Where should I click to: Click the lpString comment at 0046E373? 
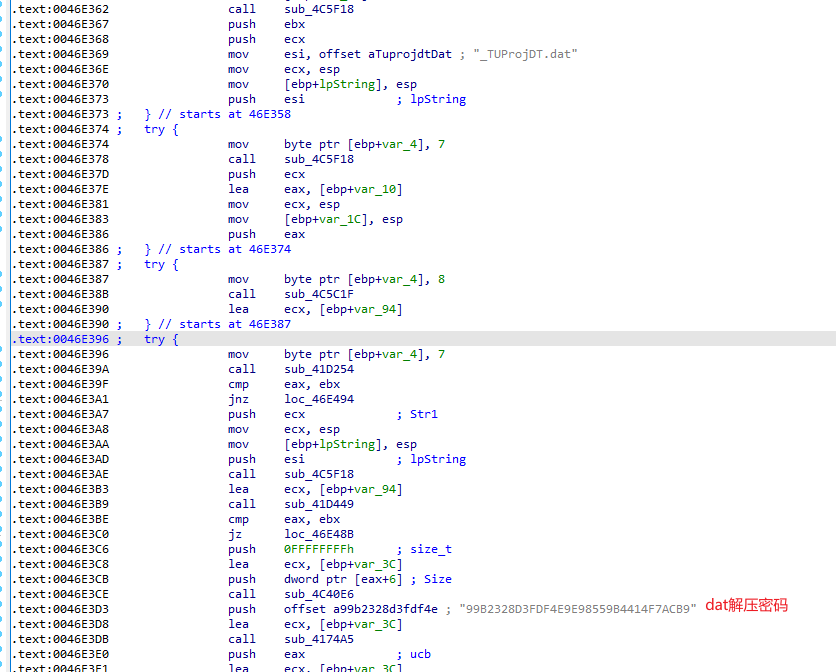pyautogui.click(x=438, y=99)
